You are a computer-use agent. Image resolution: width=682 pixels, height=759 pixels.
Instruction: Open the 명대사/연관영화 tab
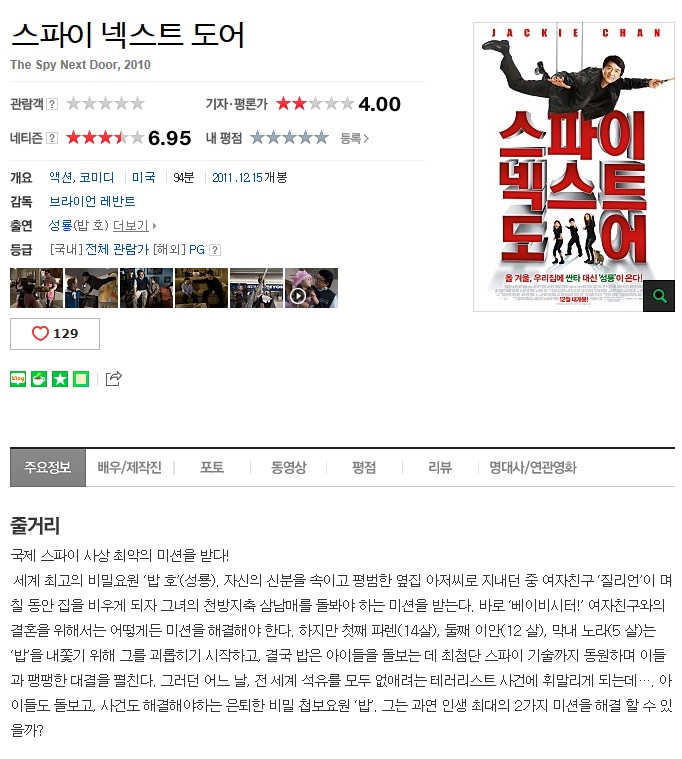(532, 467)
